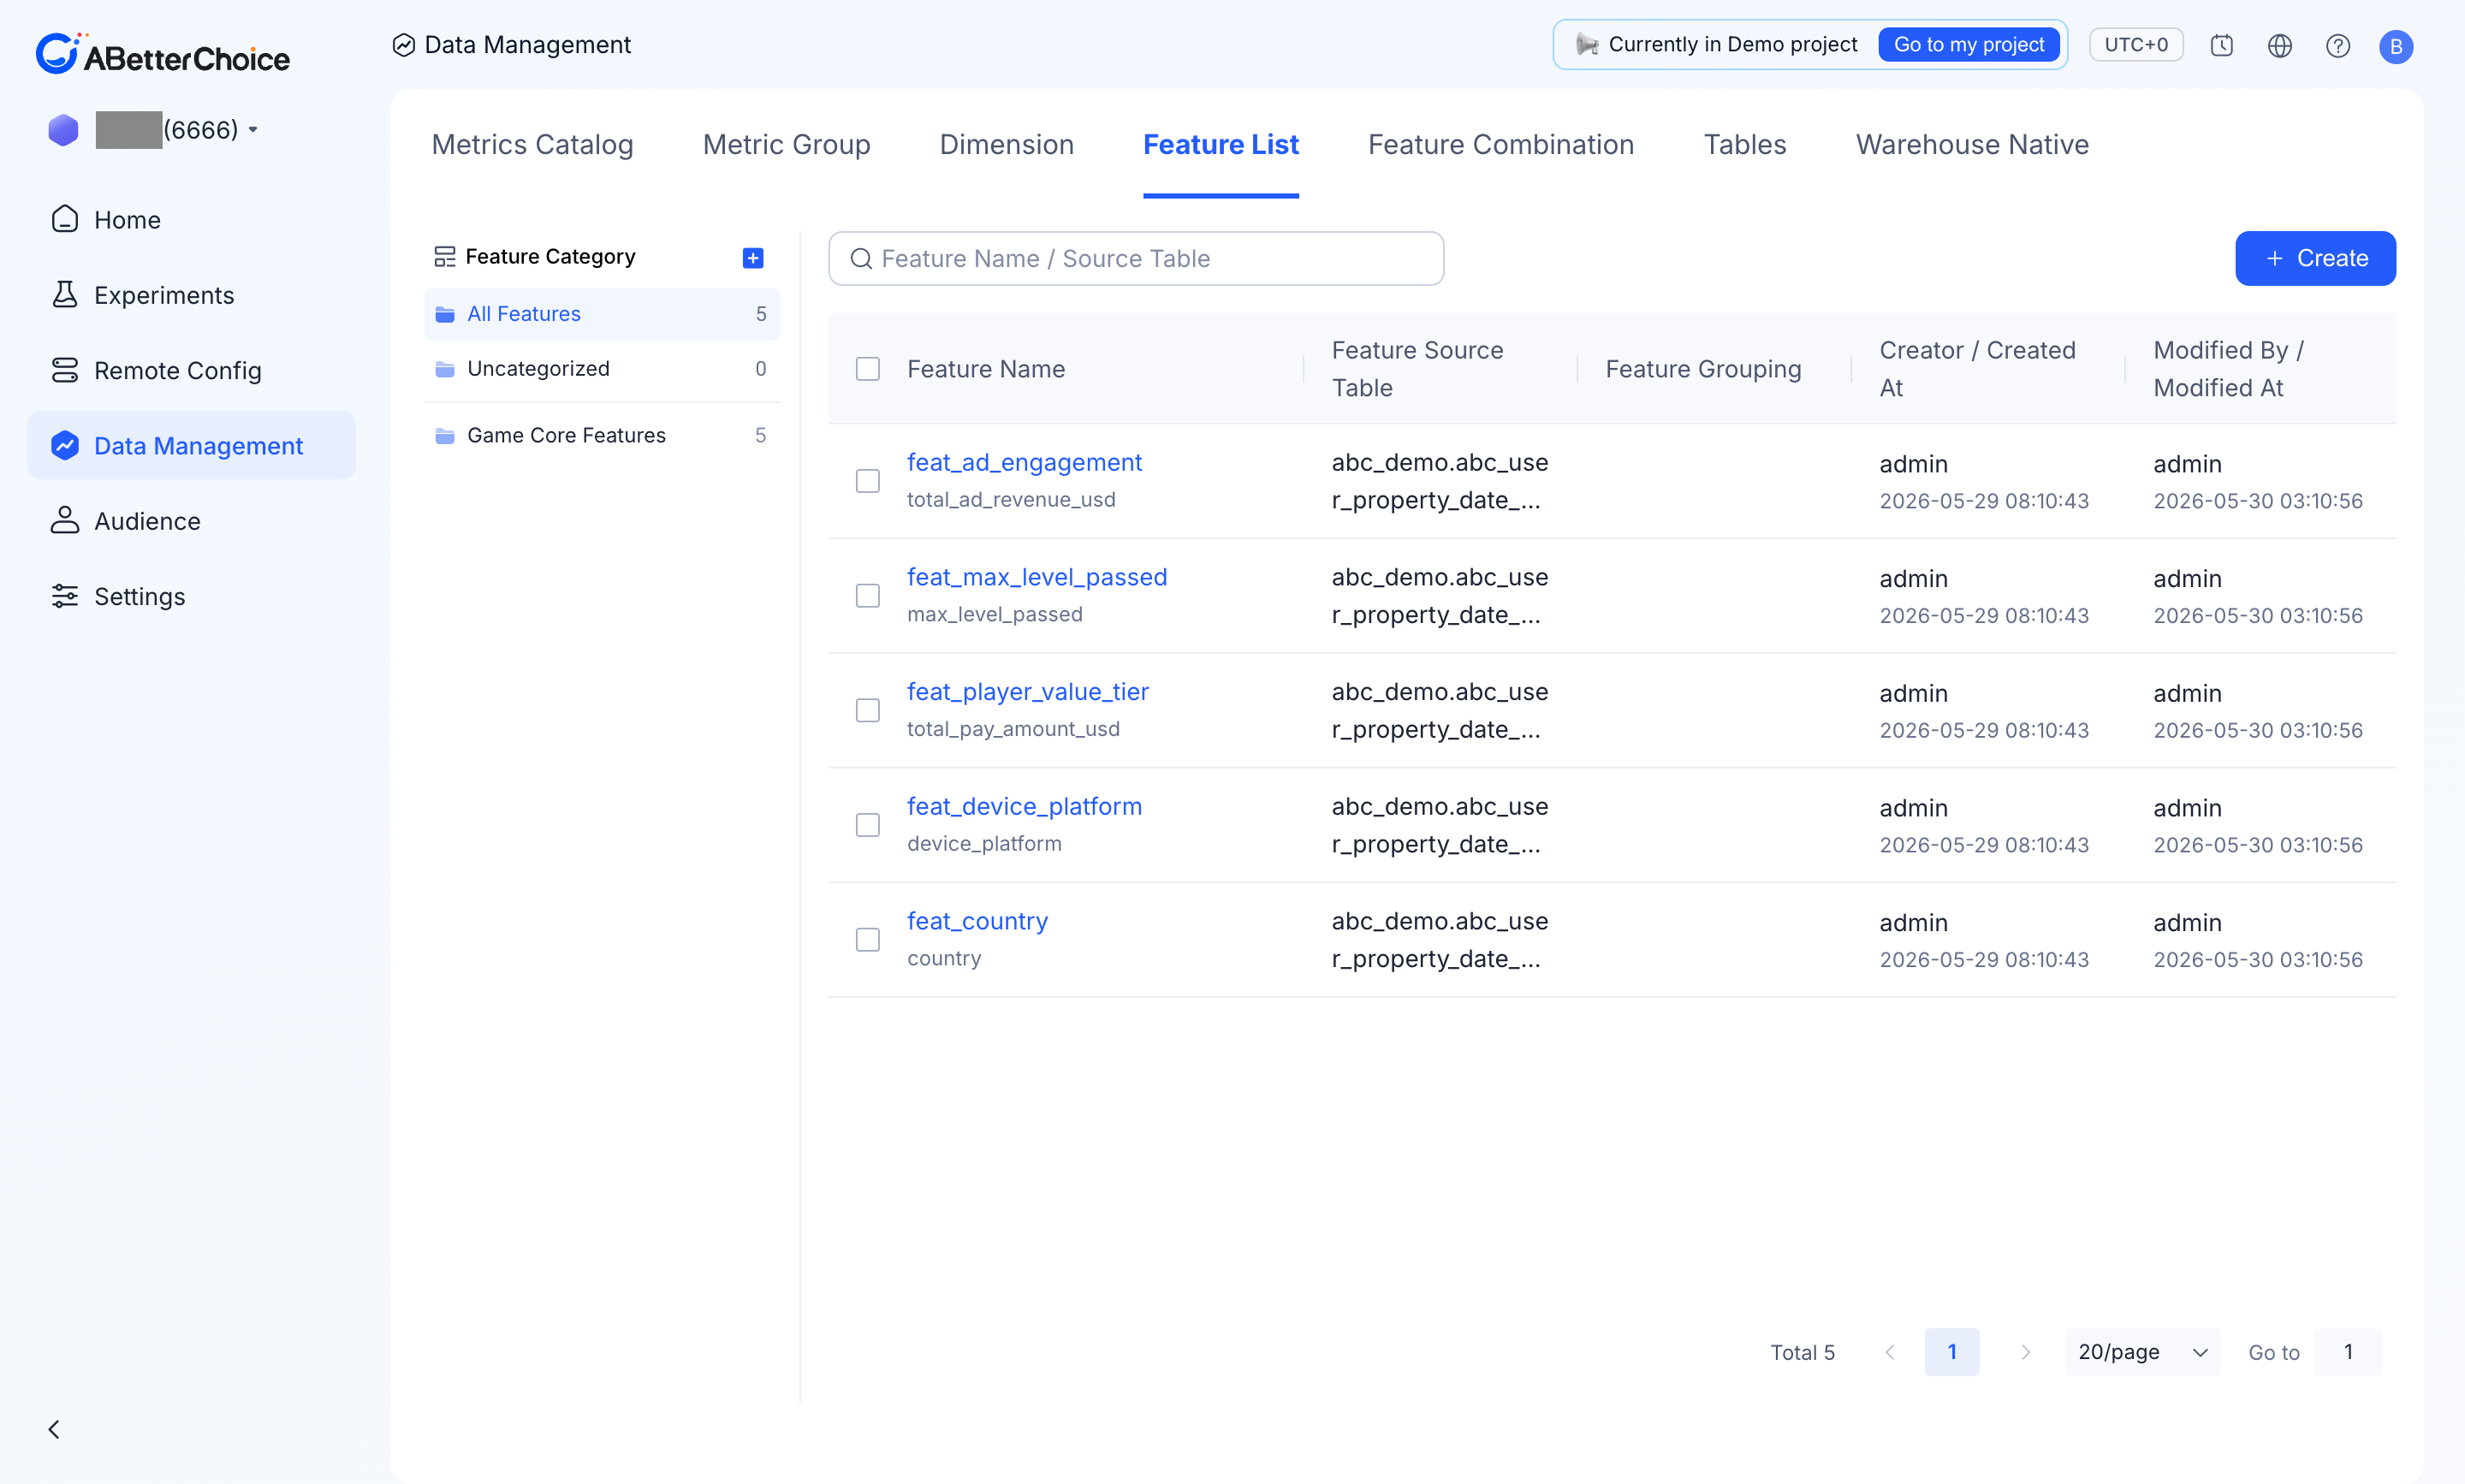Check the feat_max_level_passed row checkbox
Screen dimensions: 2465x1484
click(x=868, y=596)
